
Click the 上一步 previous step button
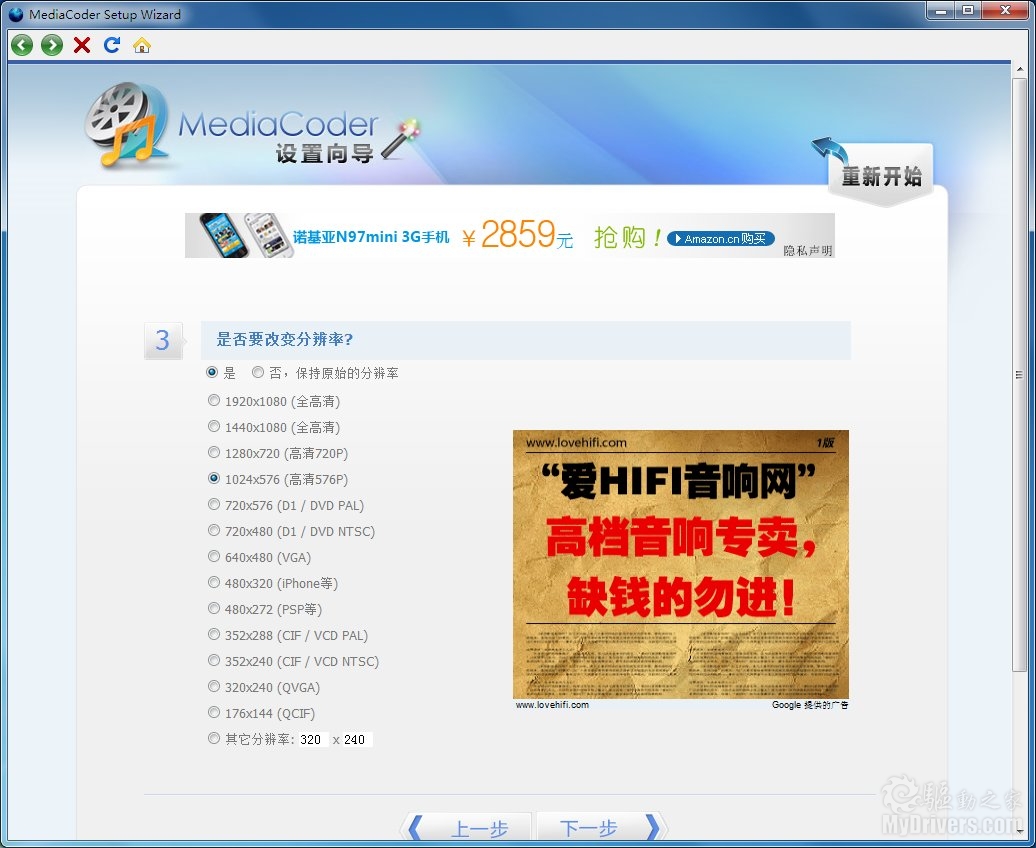pos(466,828)
